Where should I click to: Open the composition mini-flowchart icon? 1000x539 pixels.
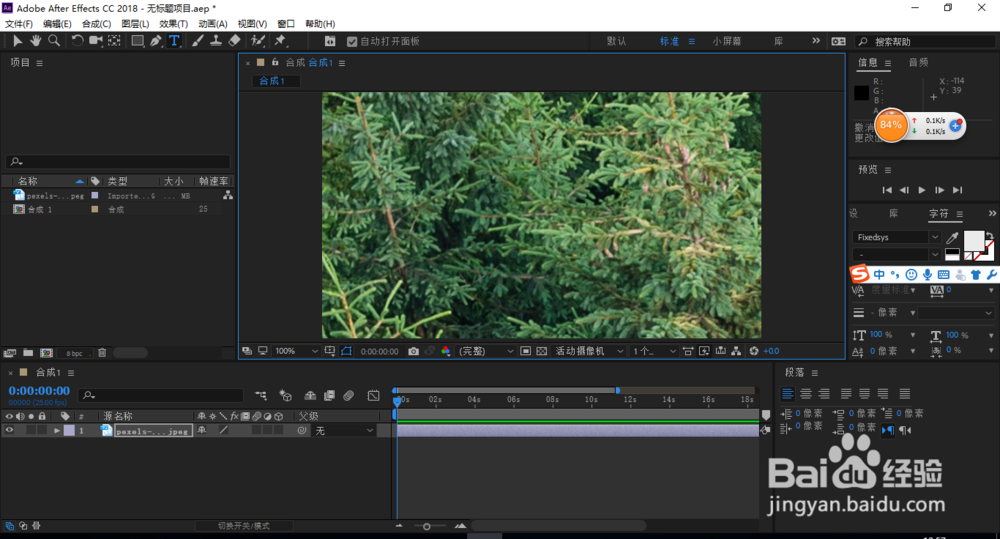(x=261, y=396)
